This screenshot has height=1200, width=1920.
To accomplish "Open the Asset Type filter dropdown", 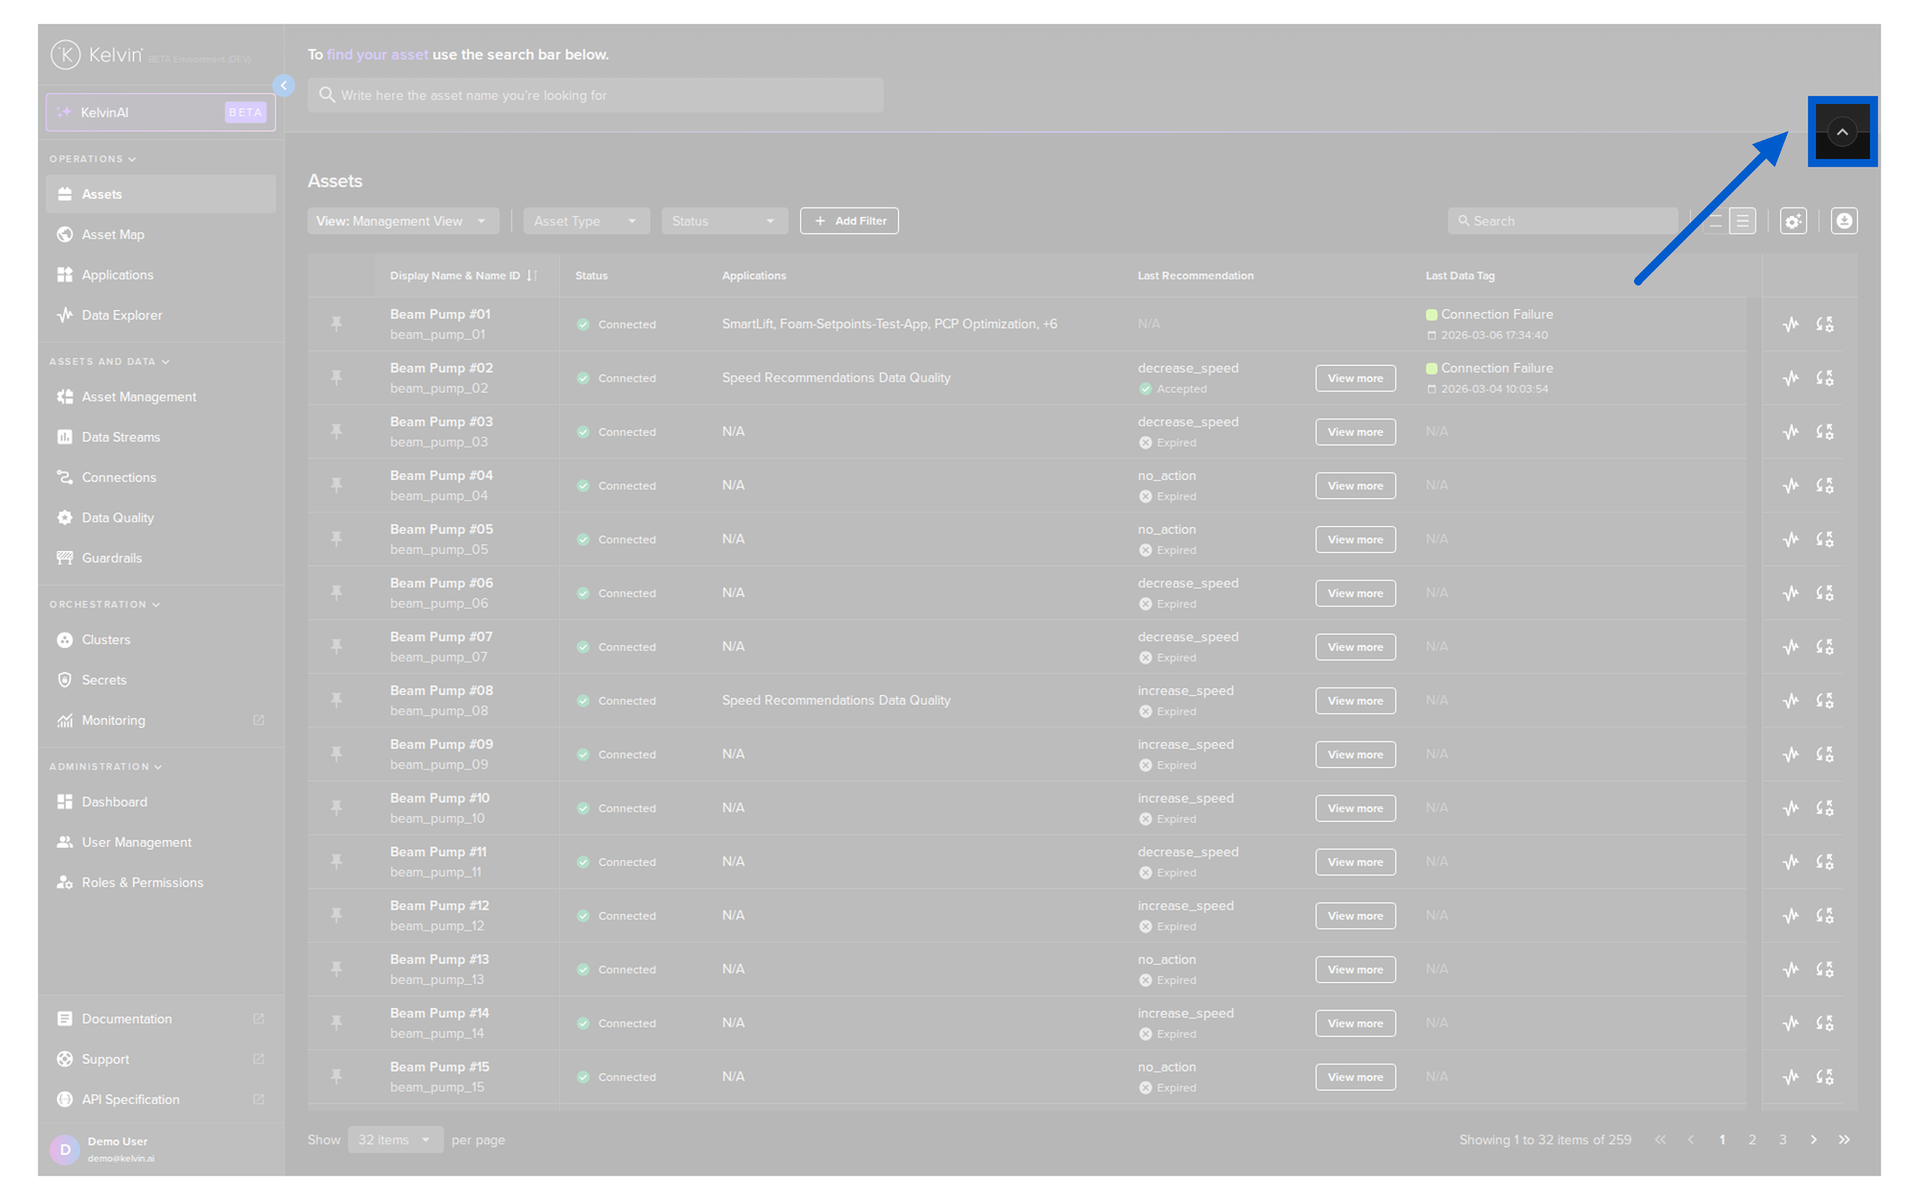I will point(586,221).
